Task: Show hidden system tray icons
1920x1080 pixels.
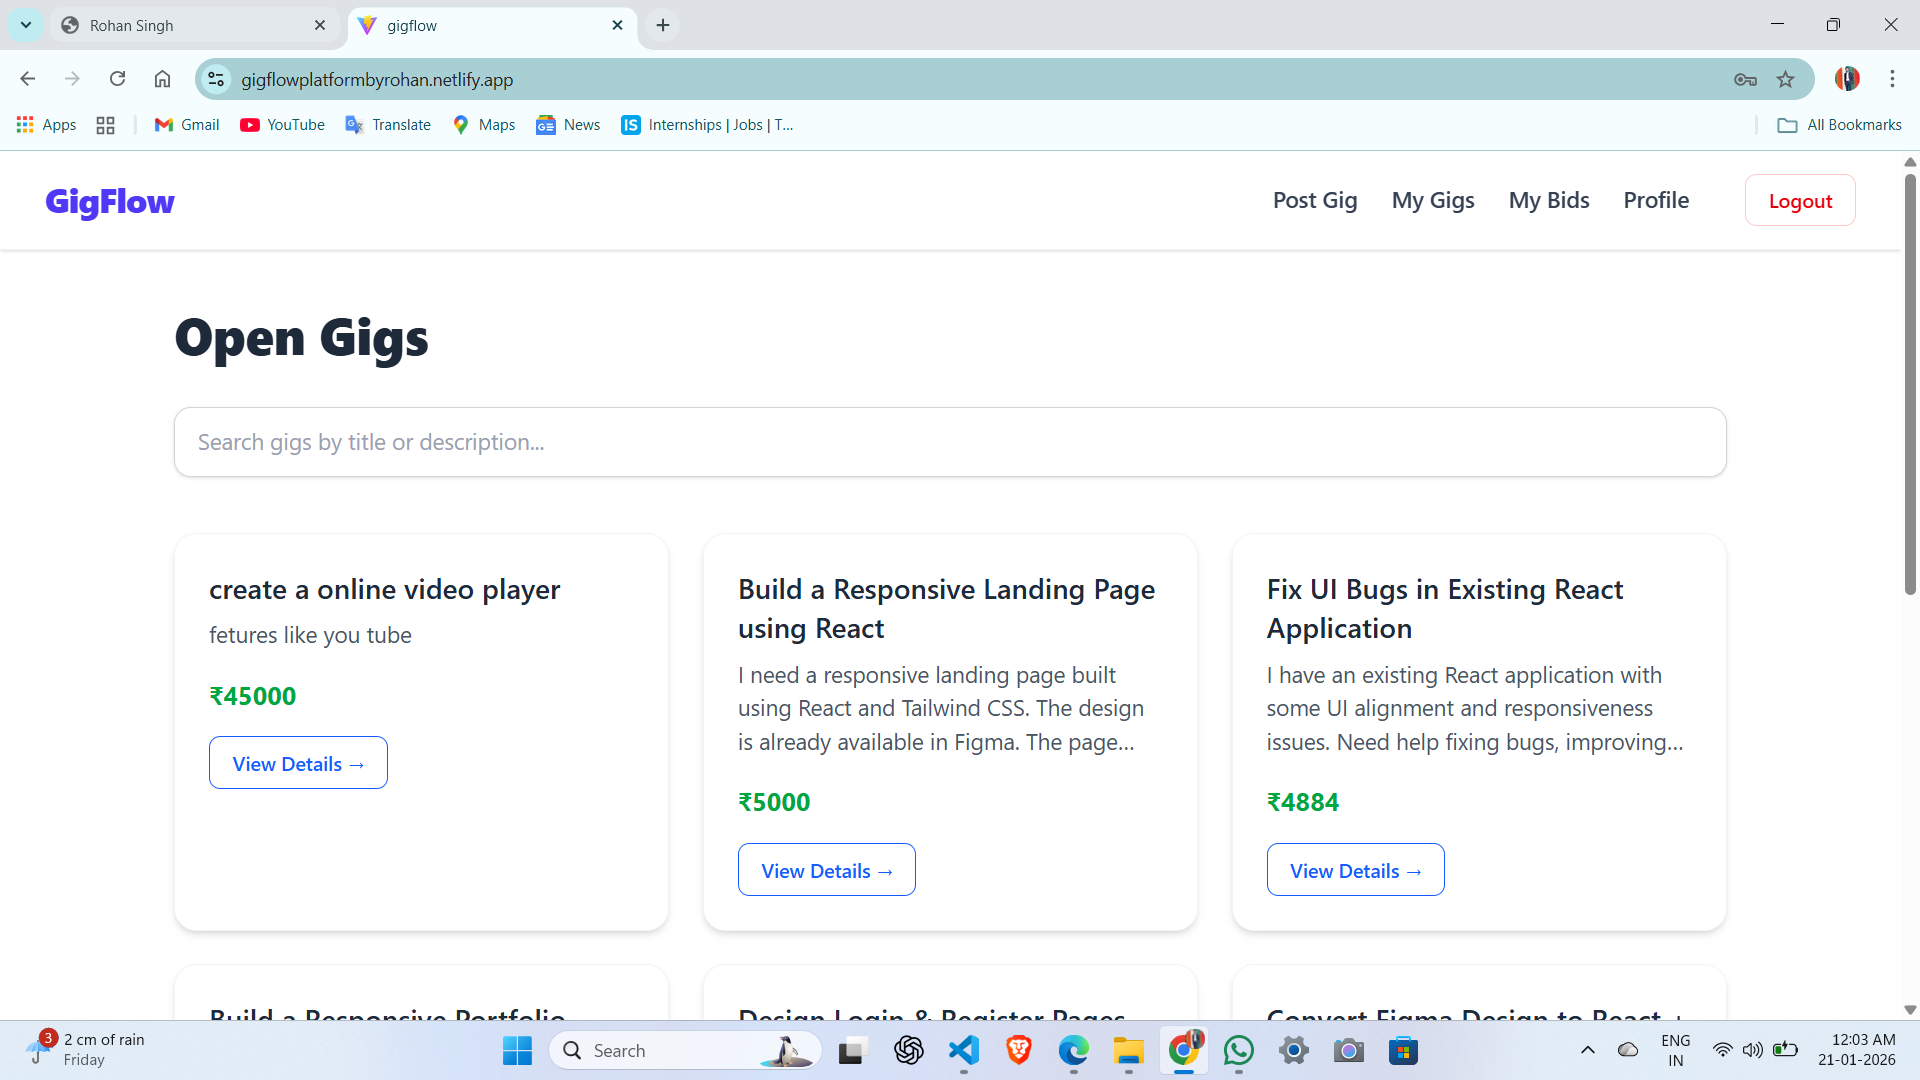Action: 1587,1050
